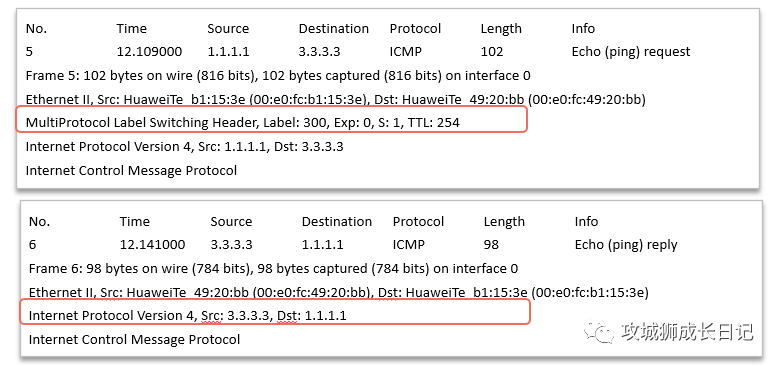
Task: Click ICMP line in second packet
Action: pos(134,340)
